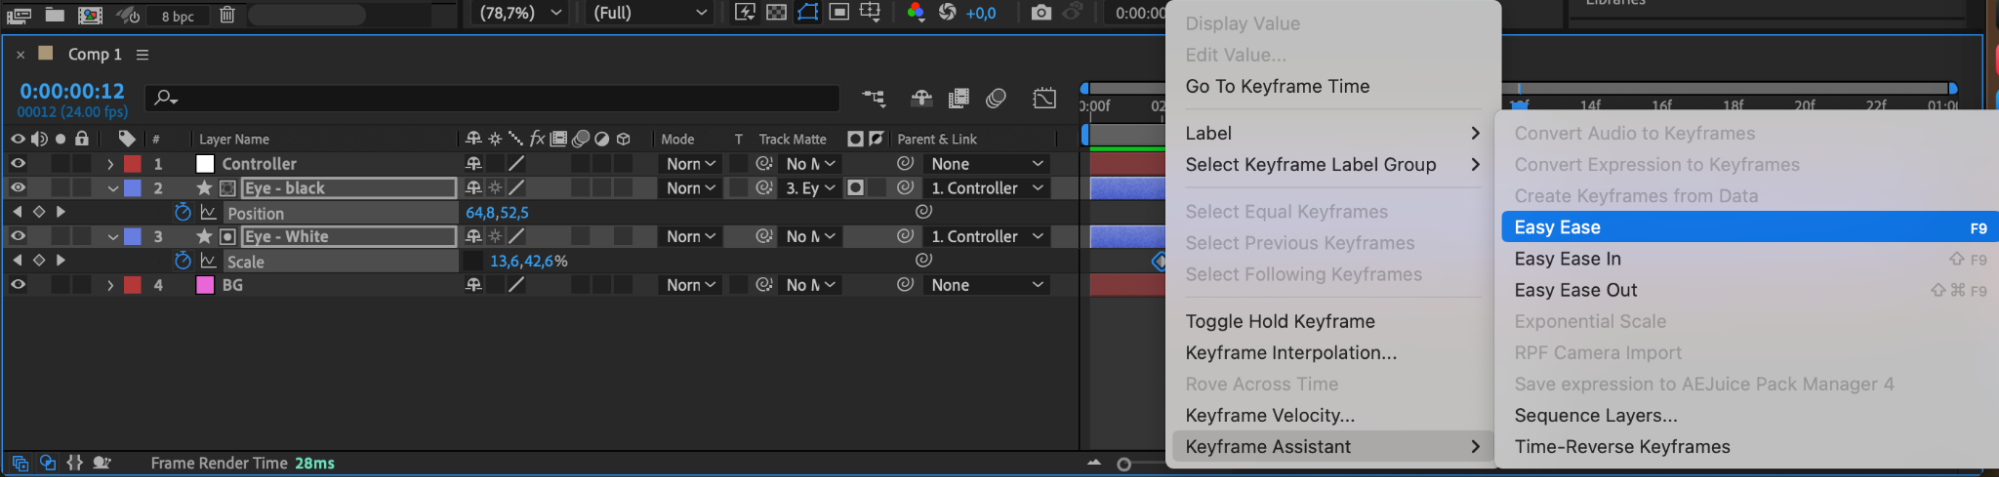Screen dimensions: 1999x478
Task: Click the 8 bpc color depth button
Action: pos(178,16)
